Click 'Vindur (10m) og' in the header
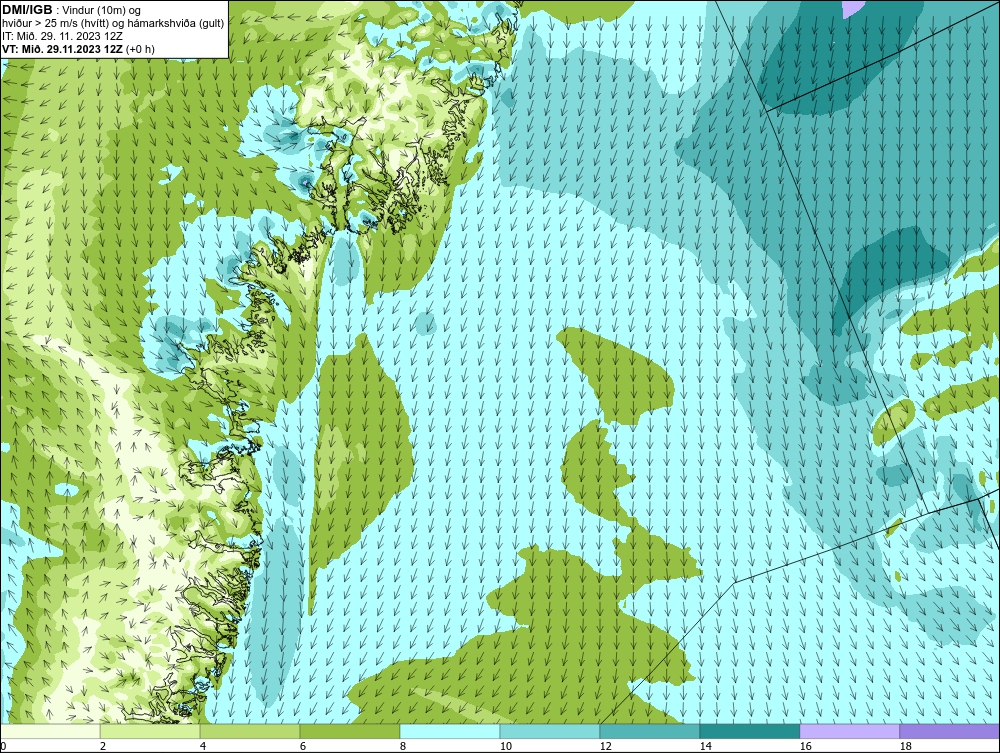 point(102,10)
